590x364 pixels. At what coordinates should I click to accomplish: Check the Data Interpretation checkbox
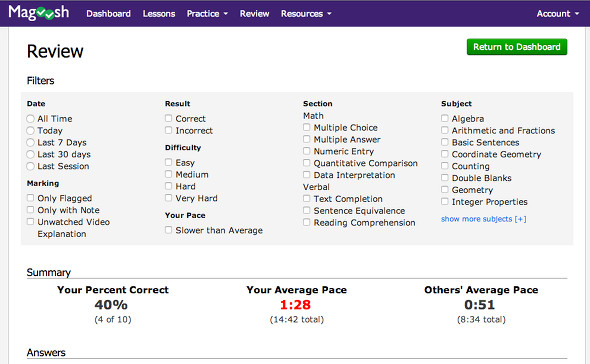click(307, 175)
